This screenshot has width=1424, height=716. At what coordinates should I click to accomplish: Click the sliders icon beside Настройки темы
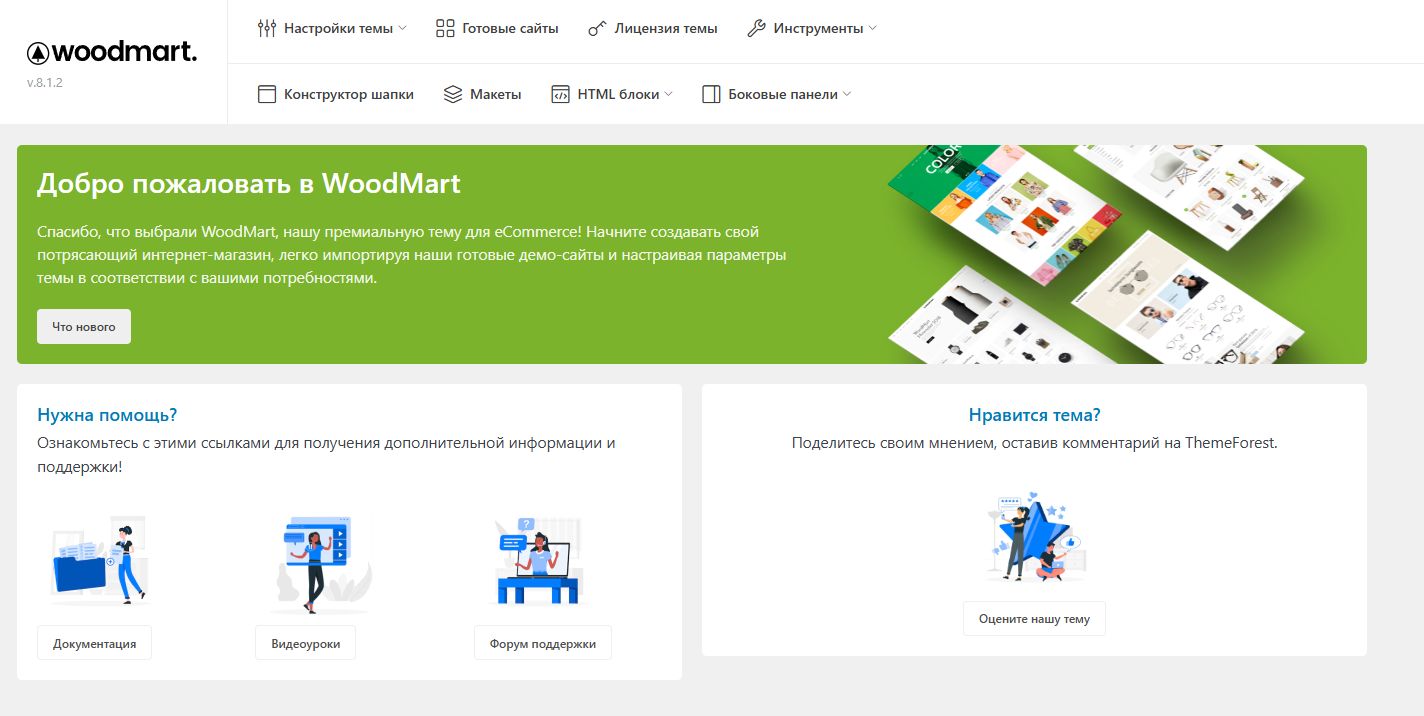[x=266, y=28]
